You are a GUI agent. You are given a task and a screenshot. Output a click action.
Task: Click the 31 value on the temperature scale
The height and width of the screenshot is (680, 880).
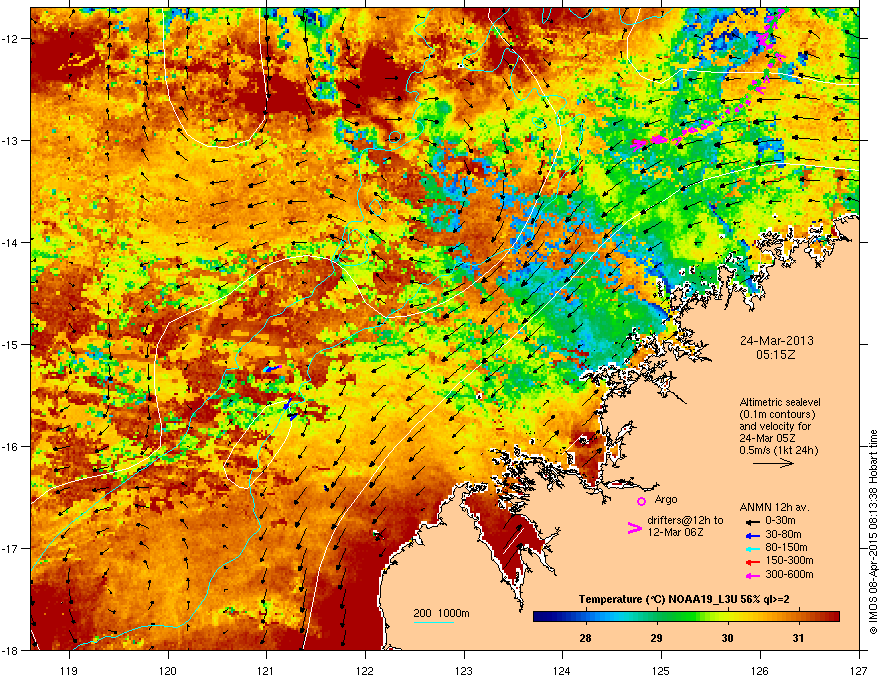pyautogui.click(x=798, y=638)
